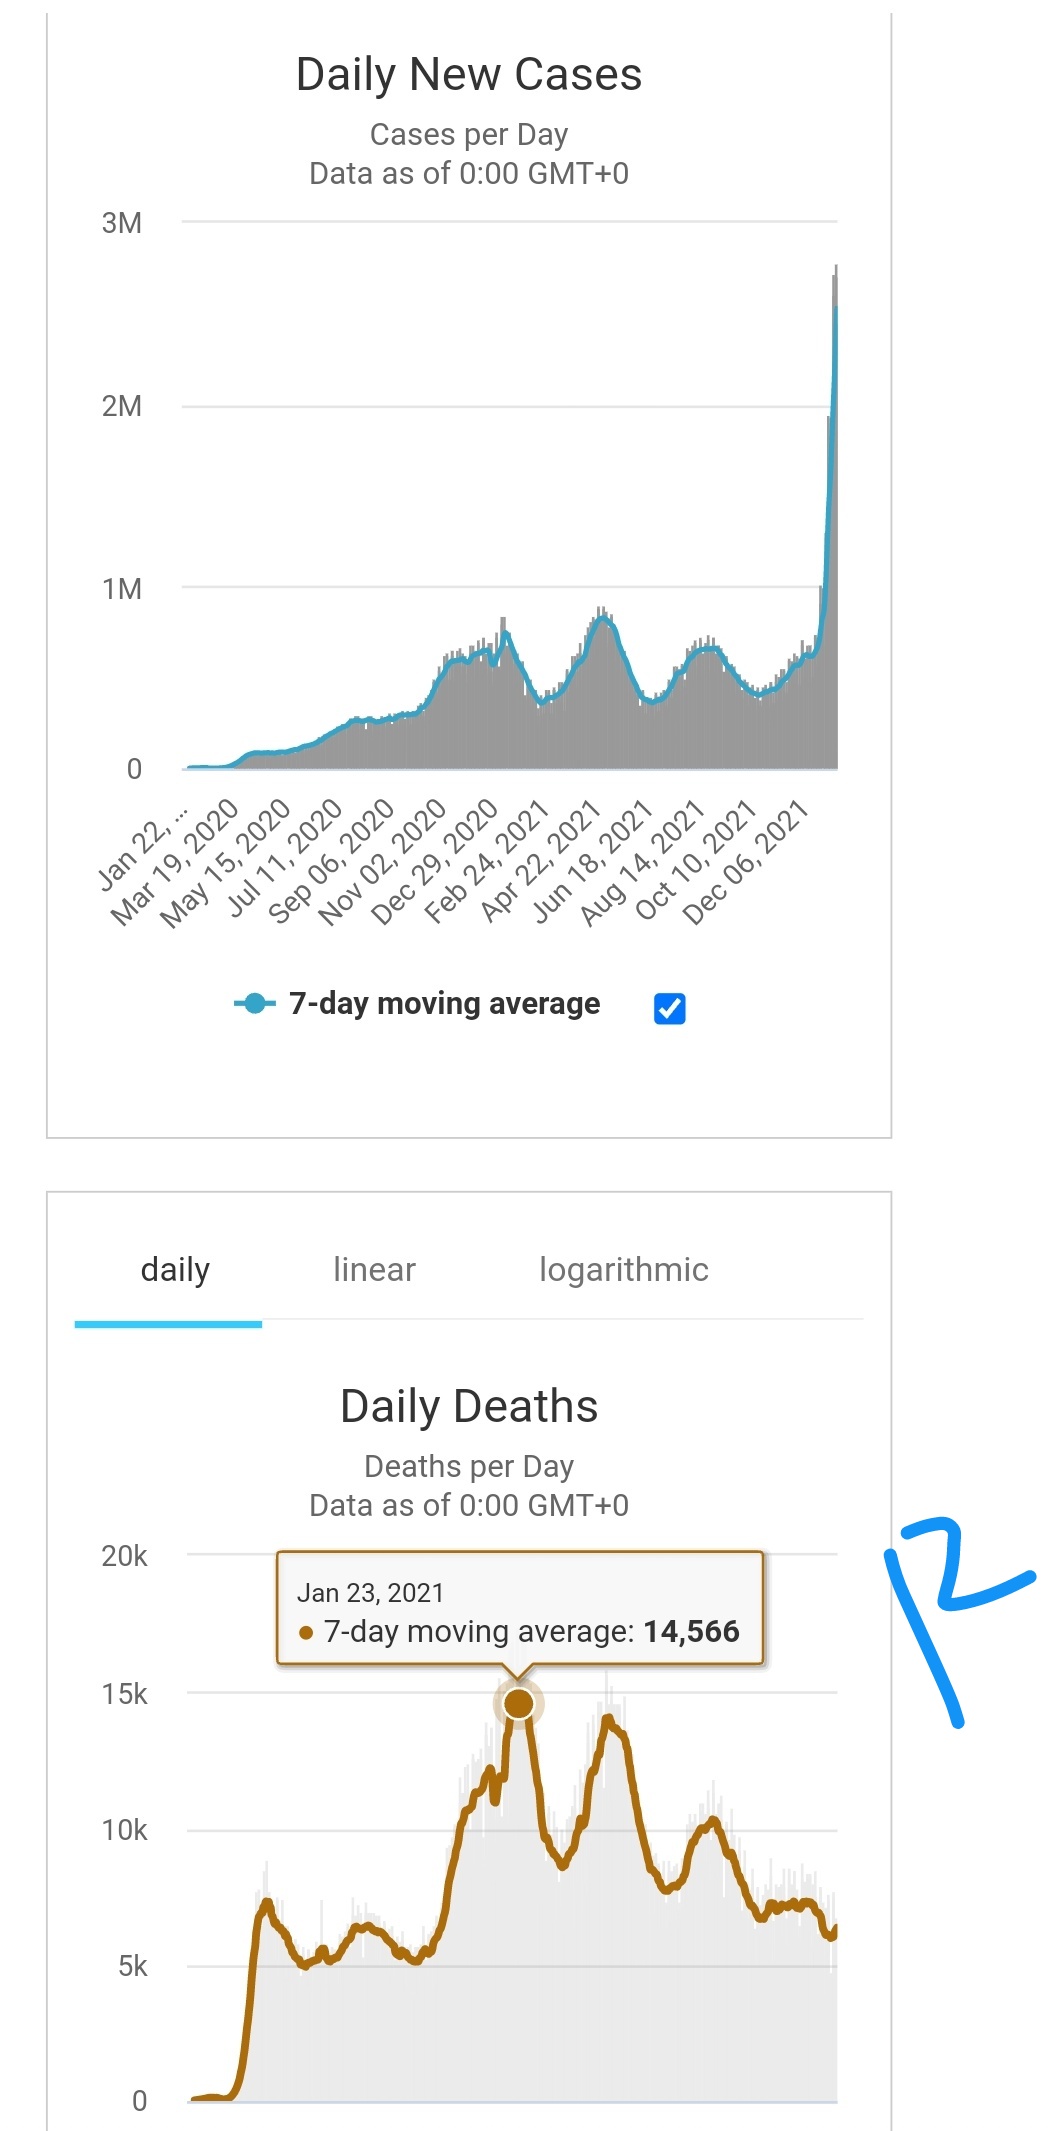Screen dimensions: 1056x2131
Task: Click the 3M y-axis label
Action: pos(121,223)
